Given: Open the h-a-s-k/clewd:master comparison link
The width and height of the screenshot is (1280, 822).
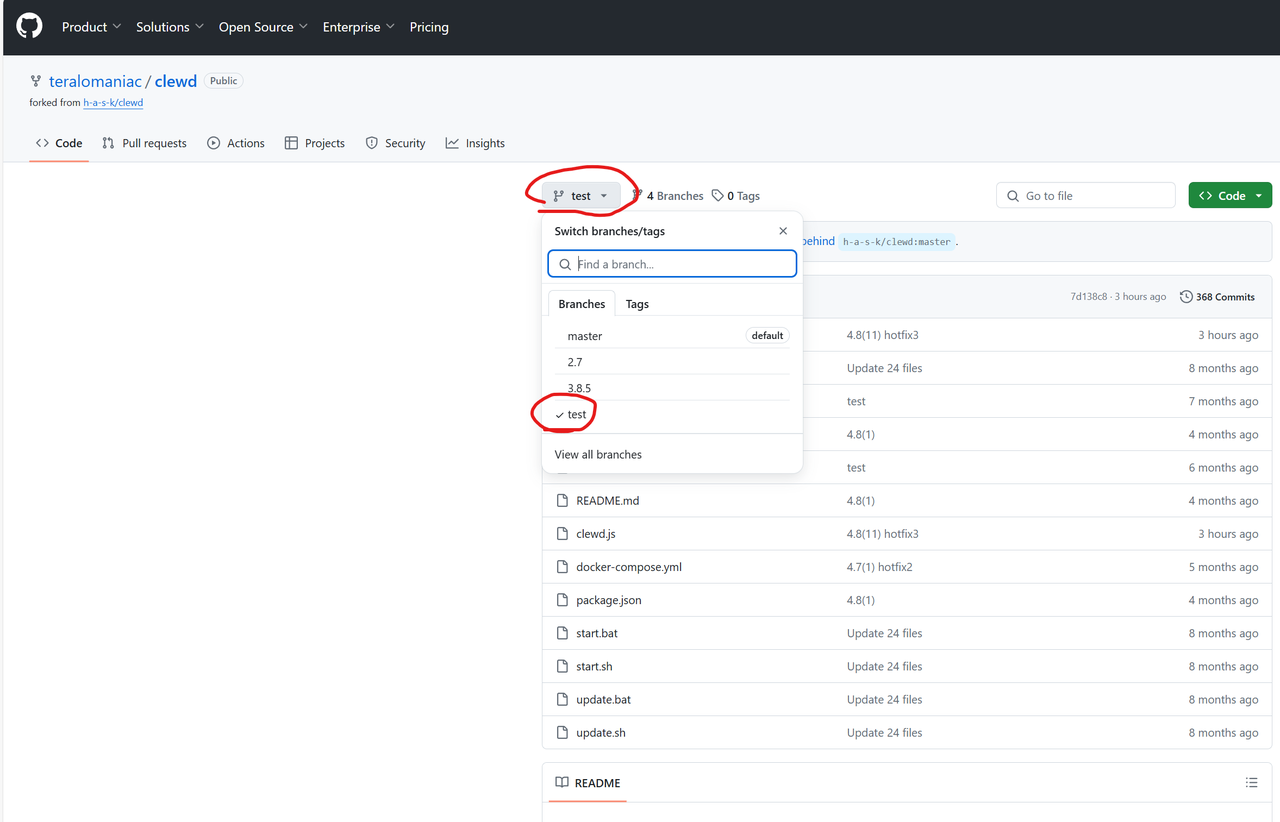Looking at the screenshot, I should (898, 242).
